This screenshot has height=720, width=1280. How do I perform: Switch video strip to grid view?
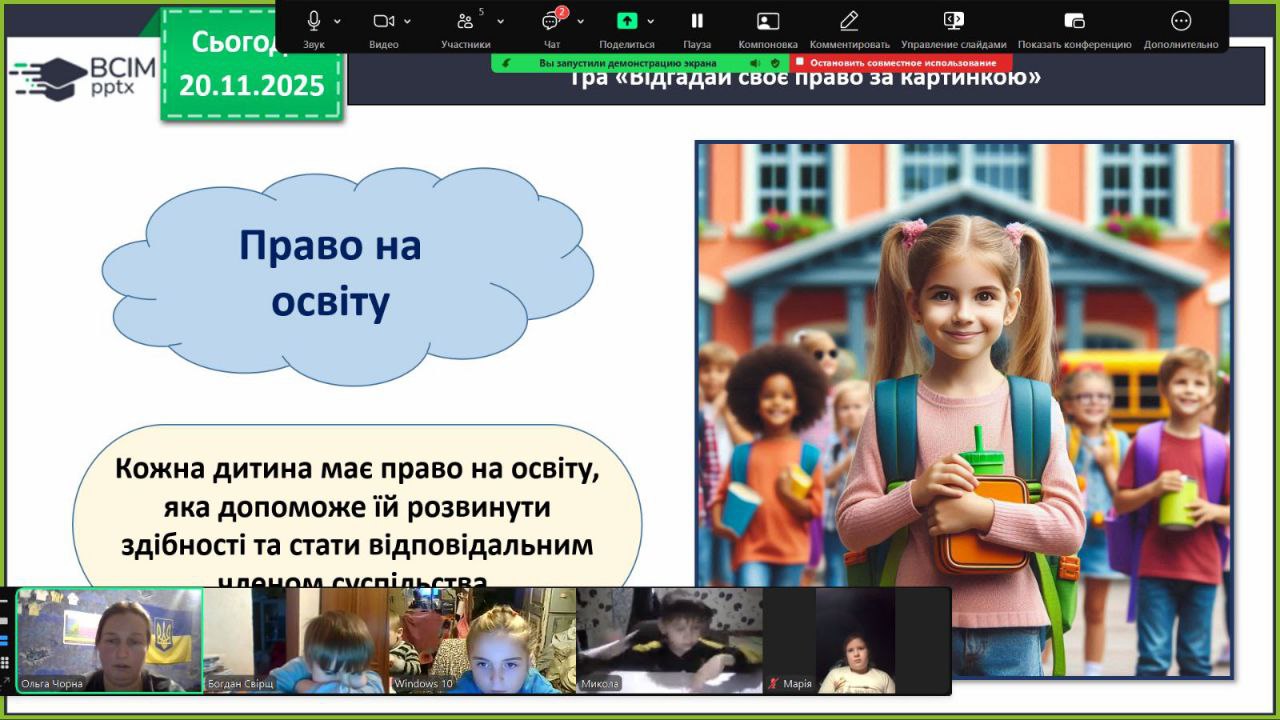point(5,662)
